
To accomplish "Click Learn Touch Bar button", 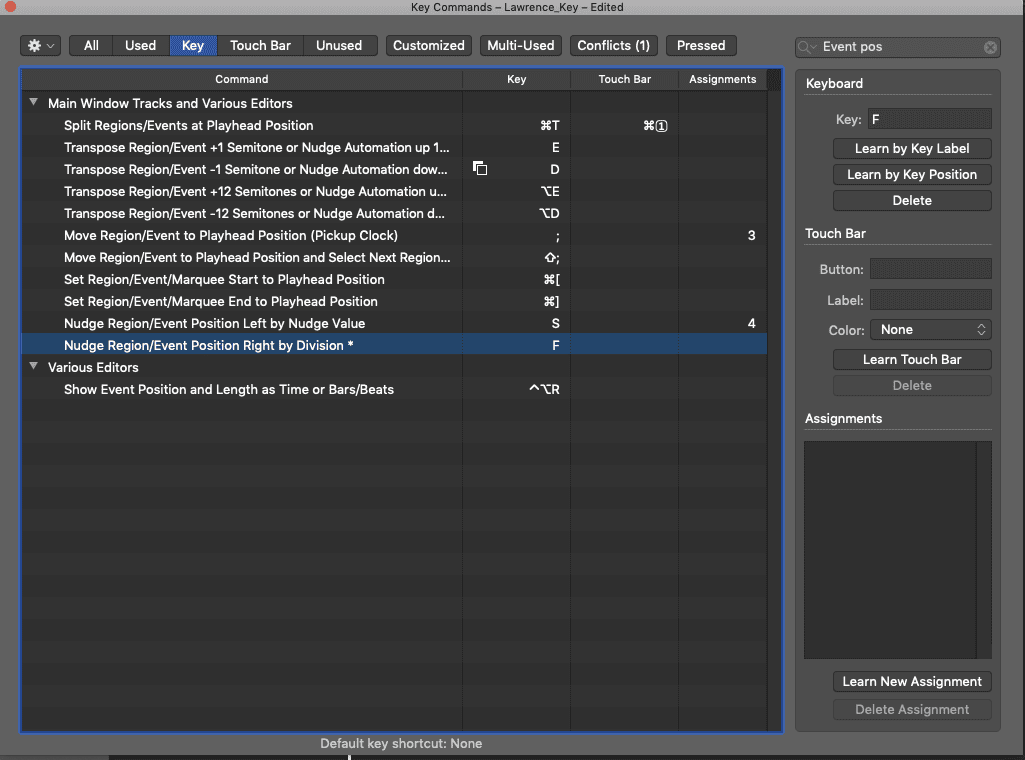I will point(912,359).
